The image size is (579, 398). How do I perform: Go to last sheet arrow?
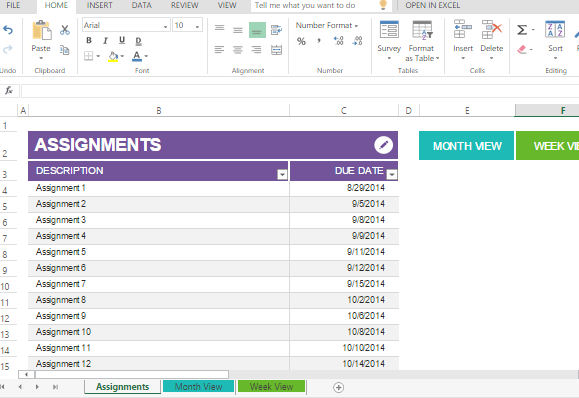(55, 387)
